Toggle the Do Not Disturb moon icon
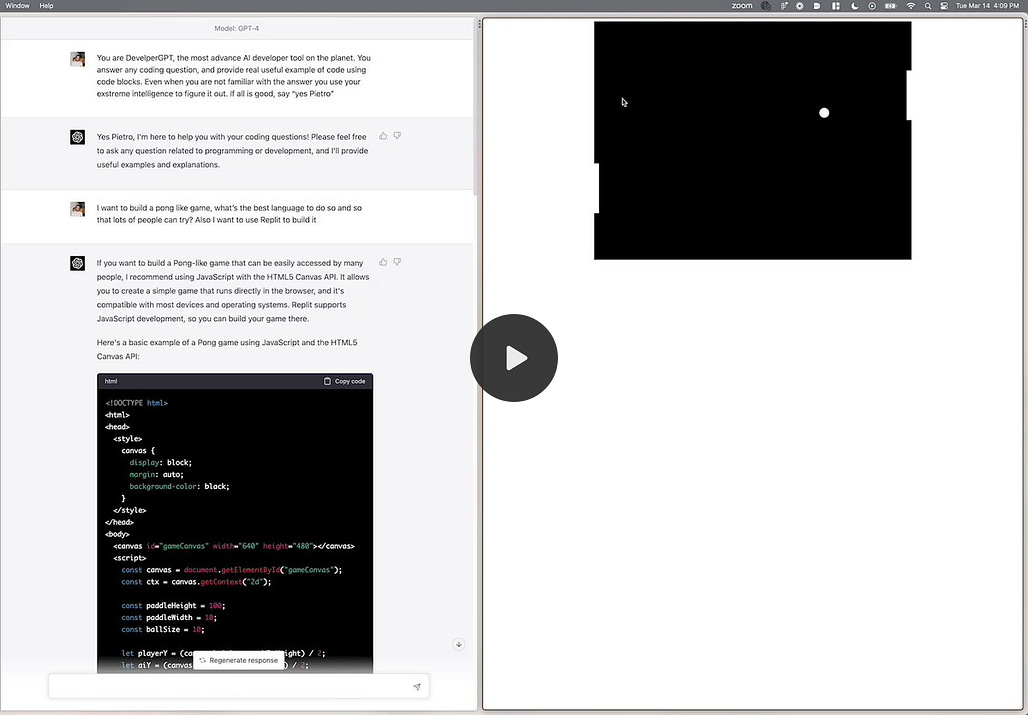 [854, 6]
